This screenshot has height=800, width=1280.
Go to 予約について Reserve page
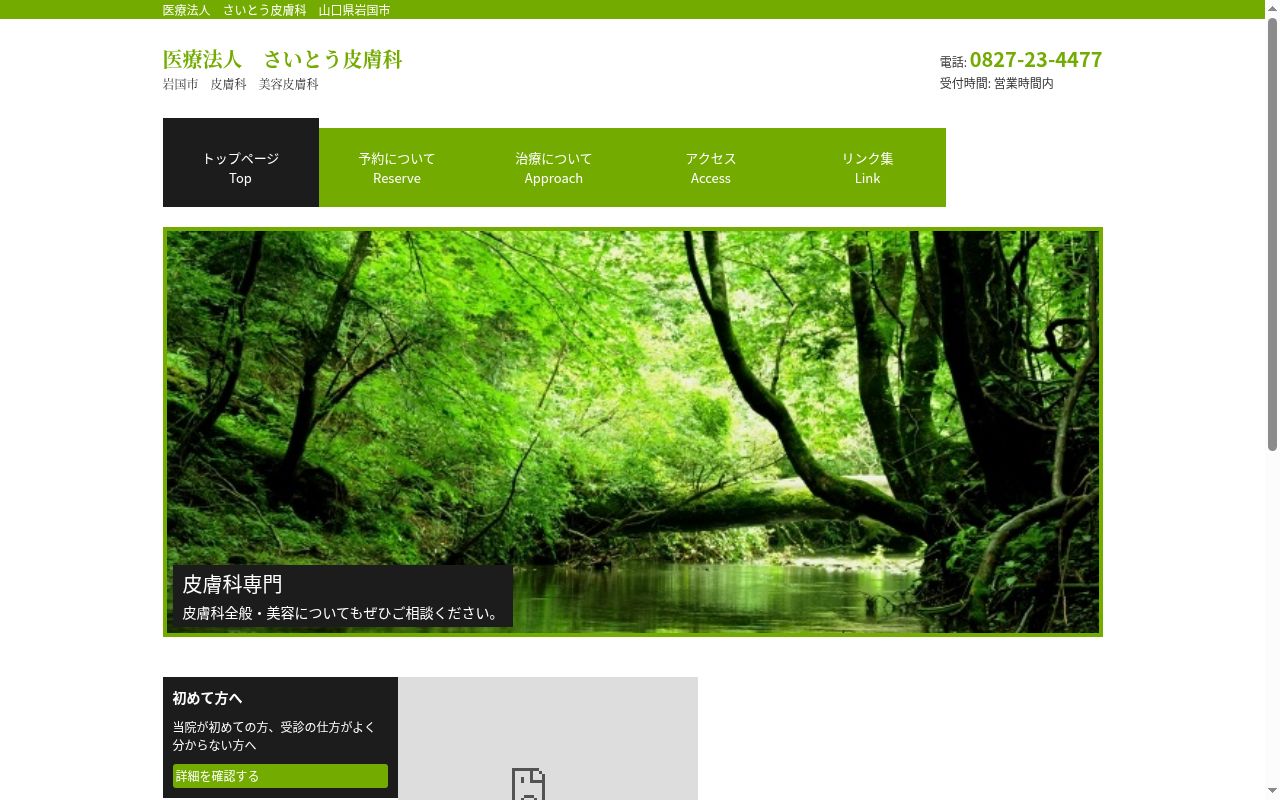click(397, 168)
